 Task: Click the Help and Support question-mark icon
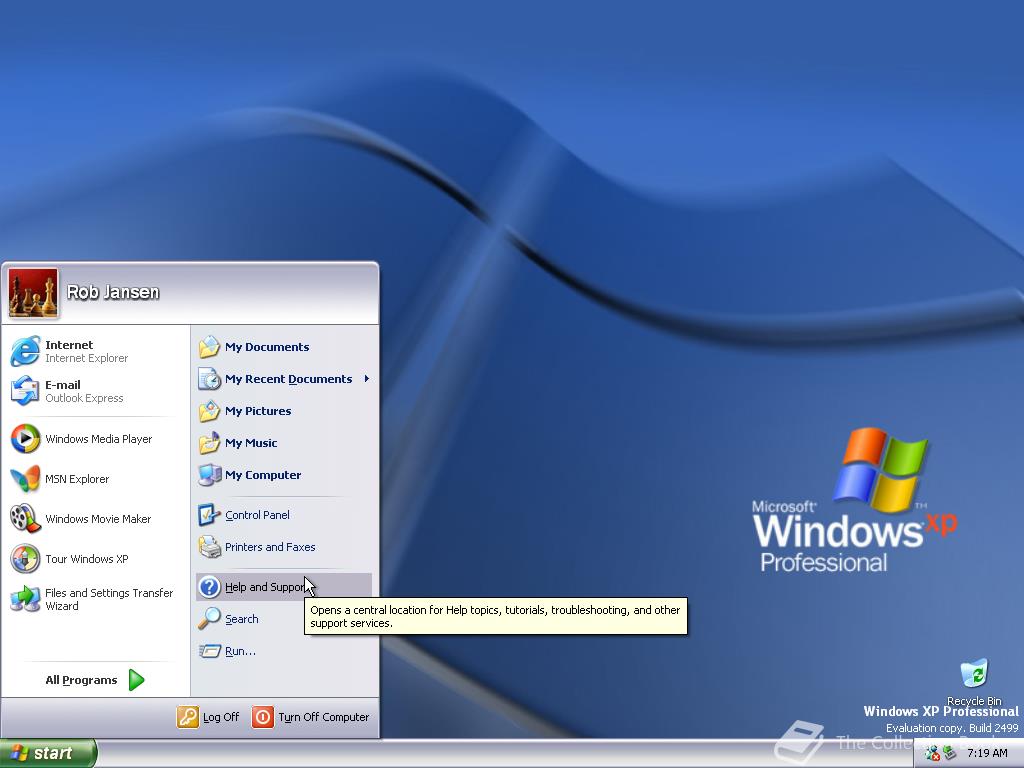[209, 586]
